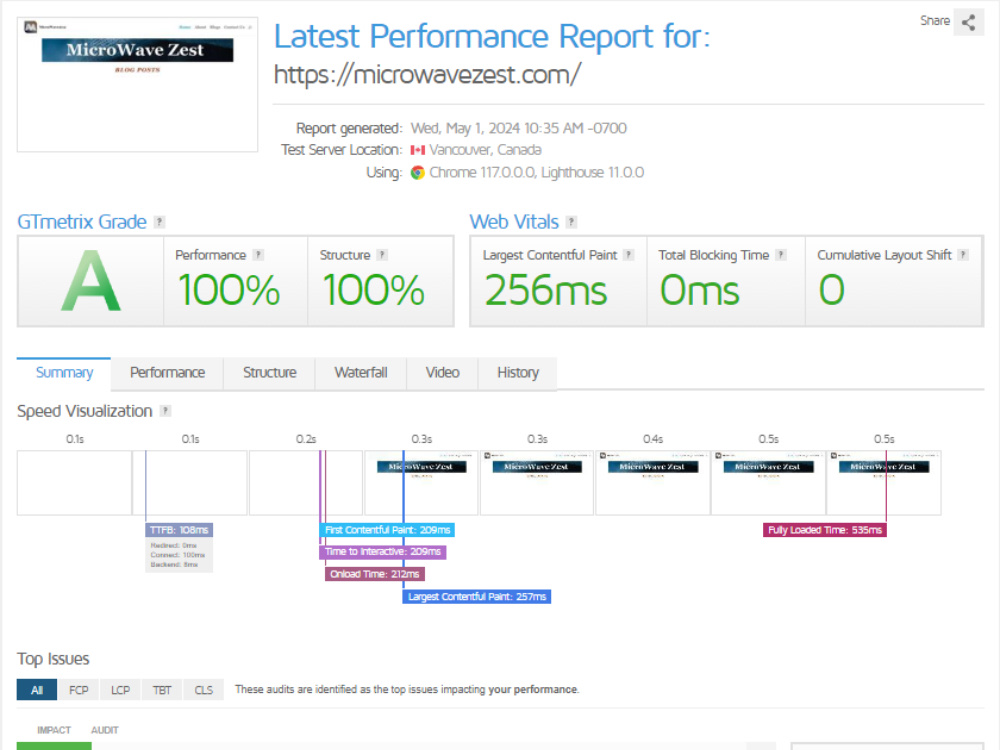The image size is (1000, 750).
Task: Click the Chrome browser icon
Action: tap(418, 173)
